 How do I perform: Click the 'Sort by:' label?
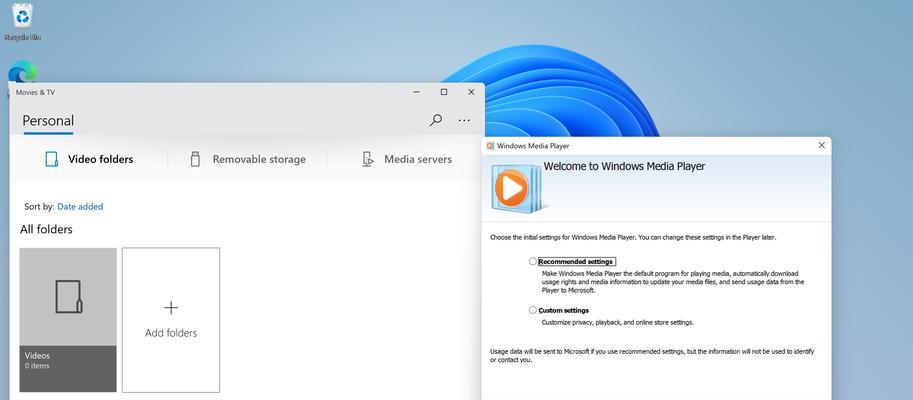[x=39, y=206]
